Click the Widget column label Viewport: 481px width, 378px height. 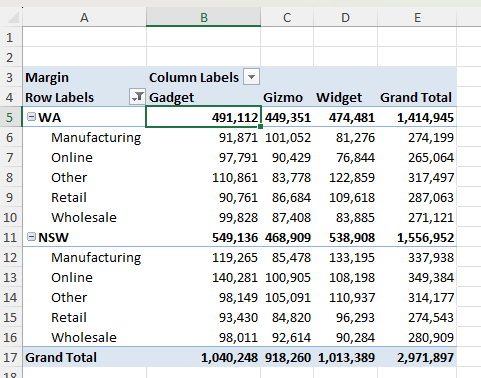pos(345,97)
